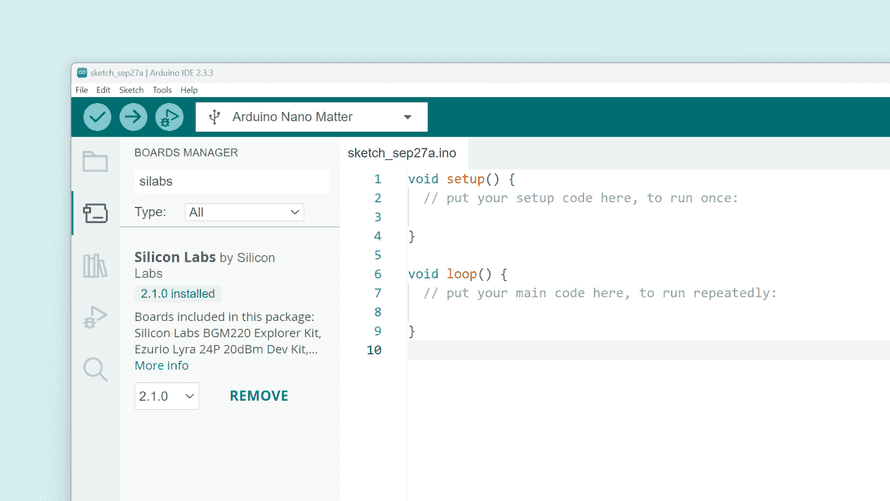Open the Type filter dropdown
Screen dimensions: 890x501
point(244,212)
